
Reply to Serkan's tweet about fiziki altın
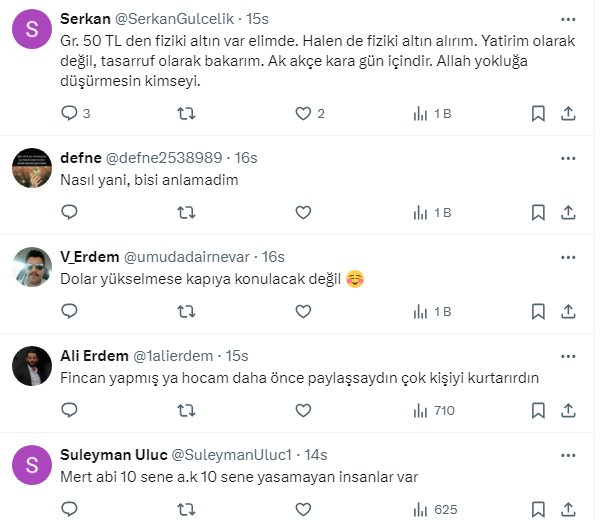pyautogui.click(x=69, y=114)
